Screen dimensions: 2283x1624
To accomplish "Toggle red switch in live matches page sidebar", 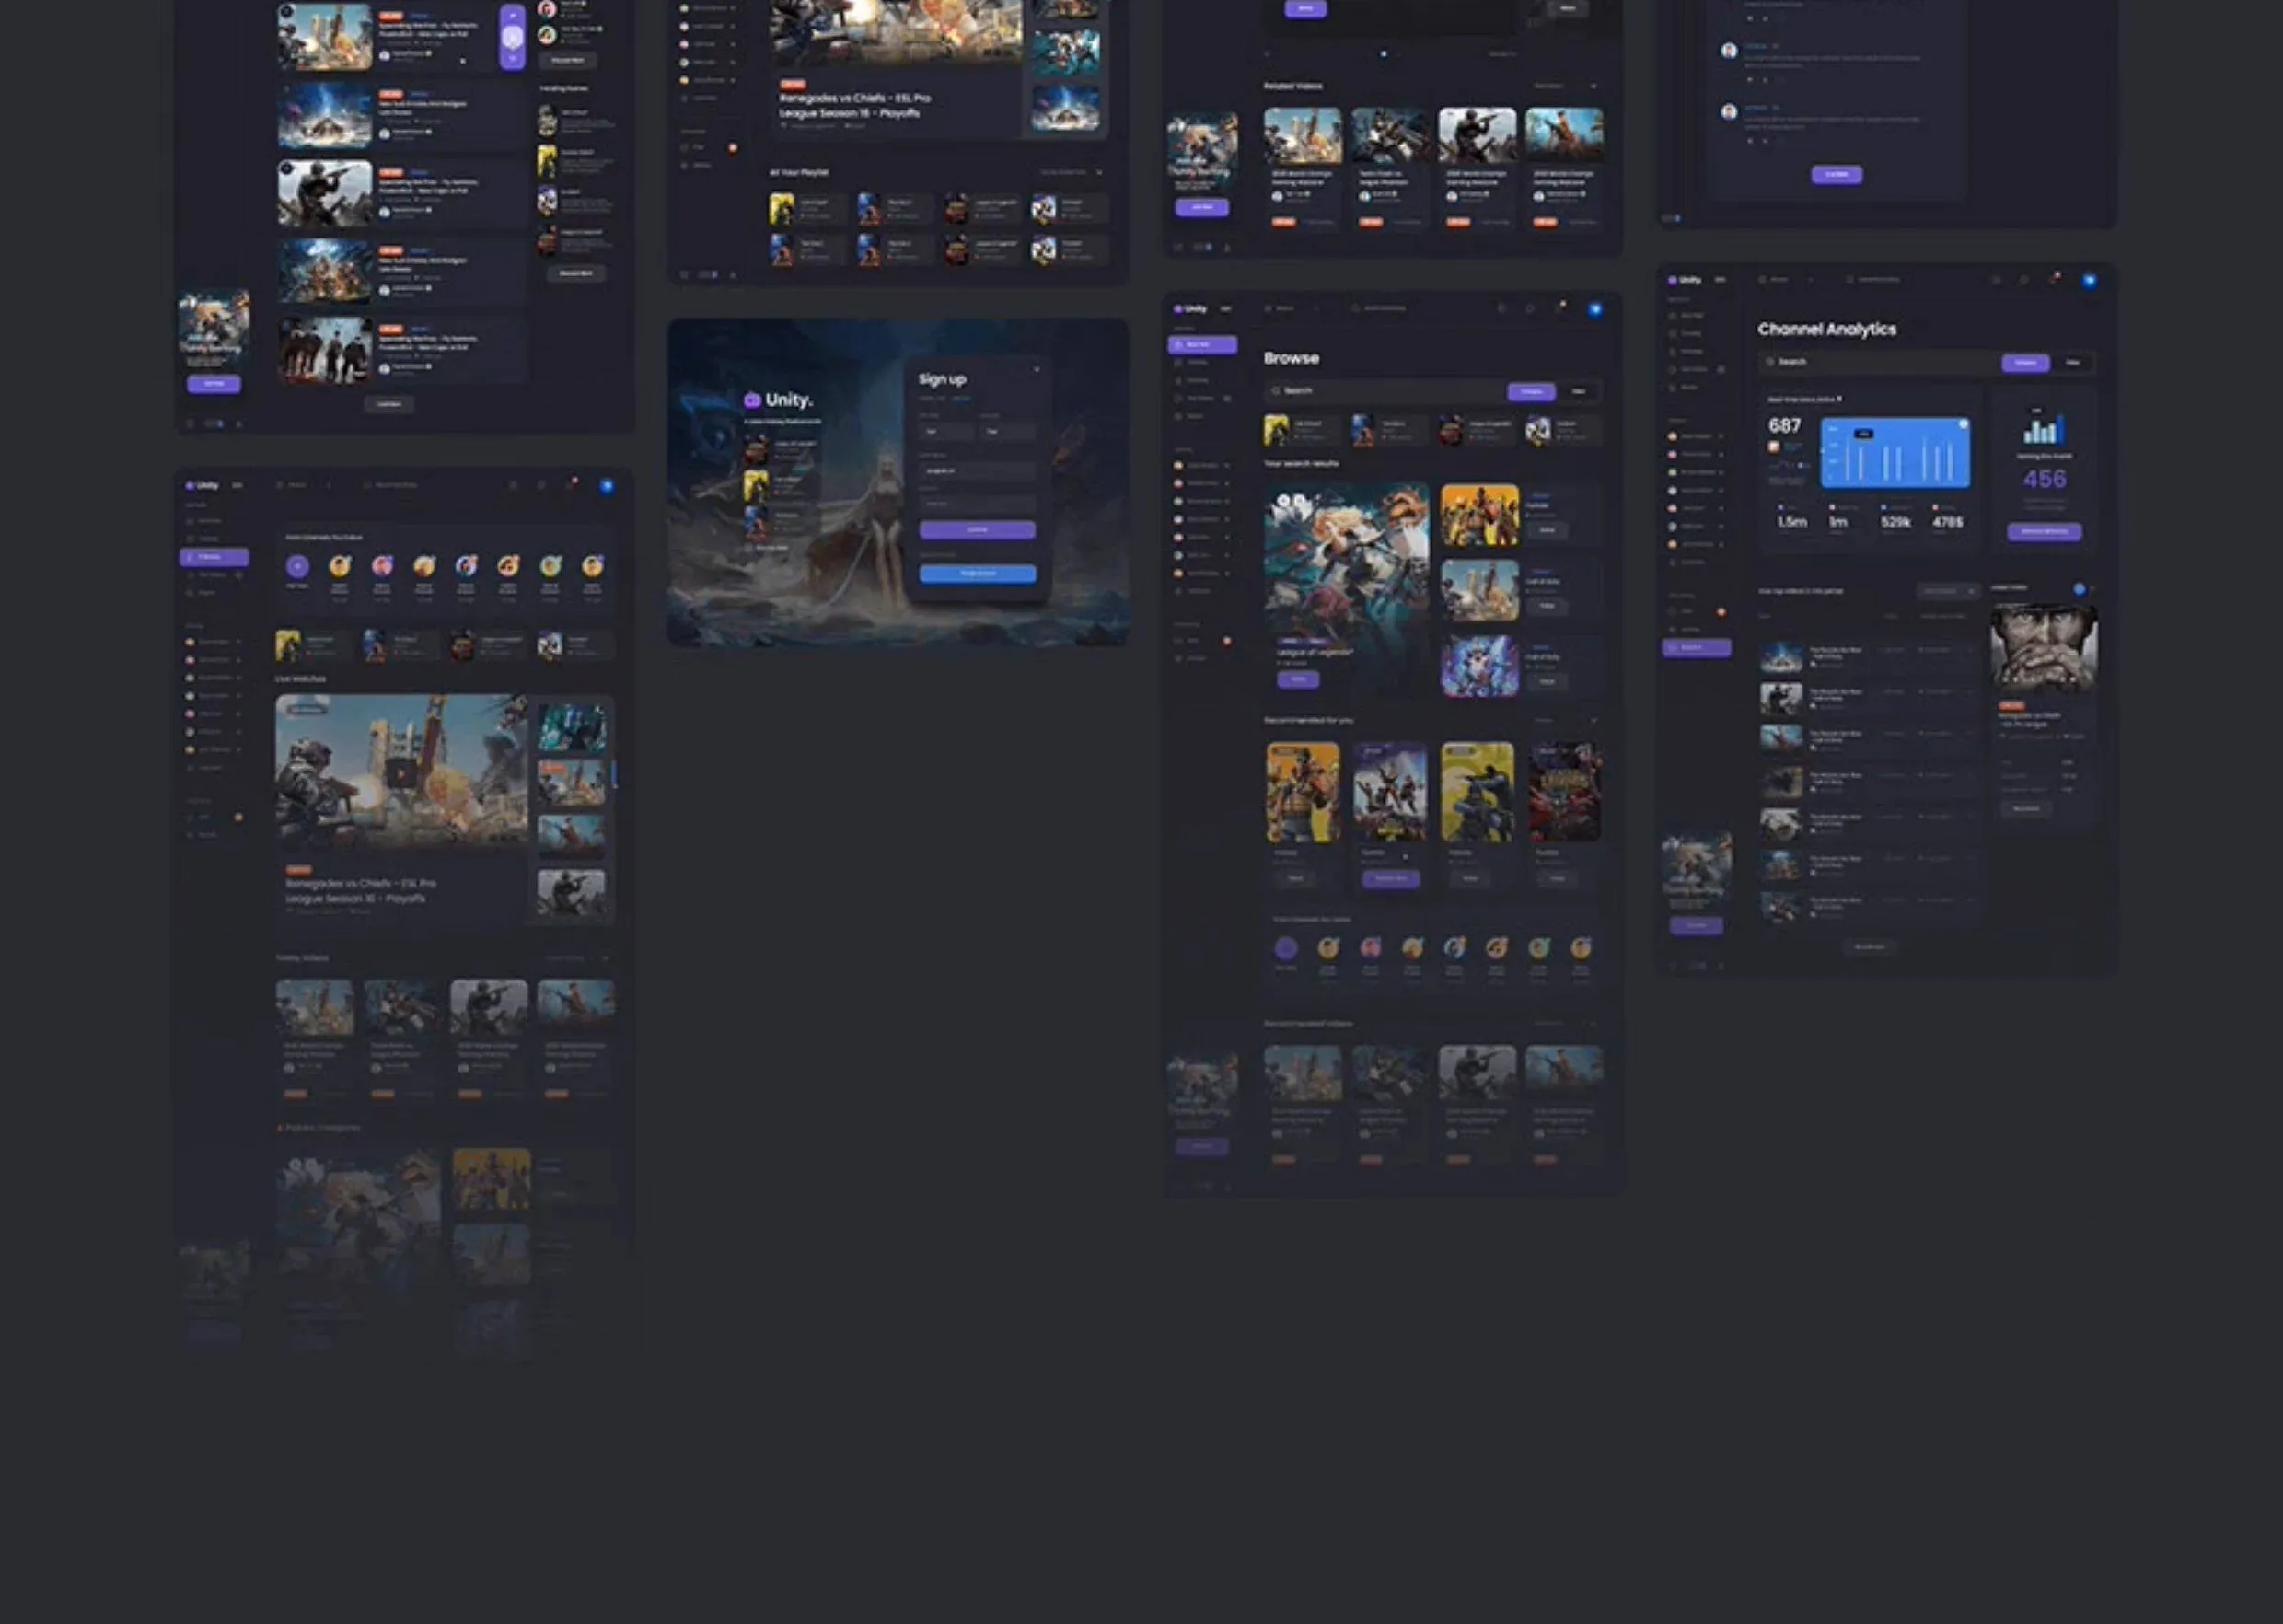I will (x=238, y=817).
